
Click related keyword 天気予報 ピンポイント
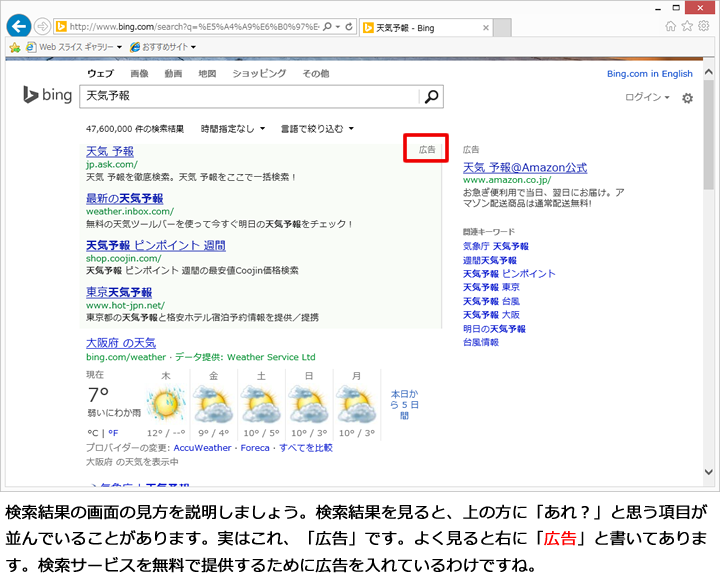point(509,274)
